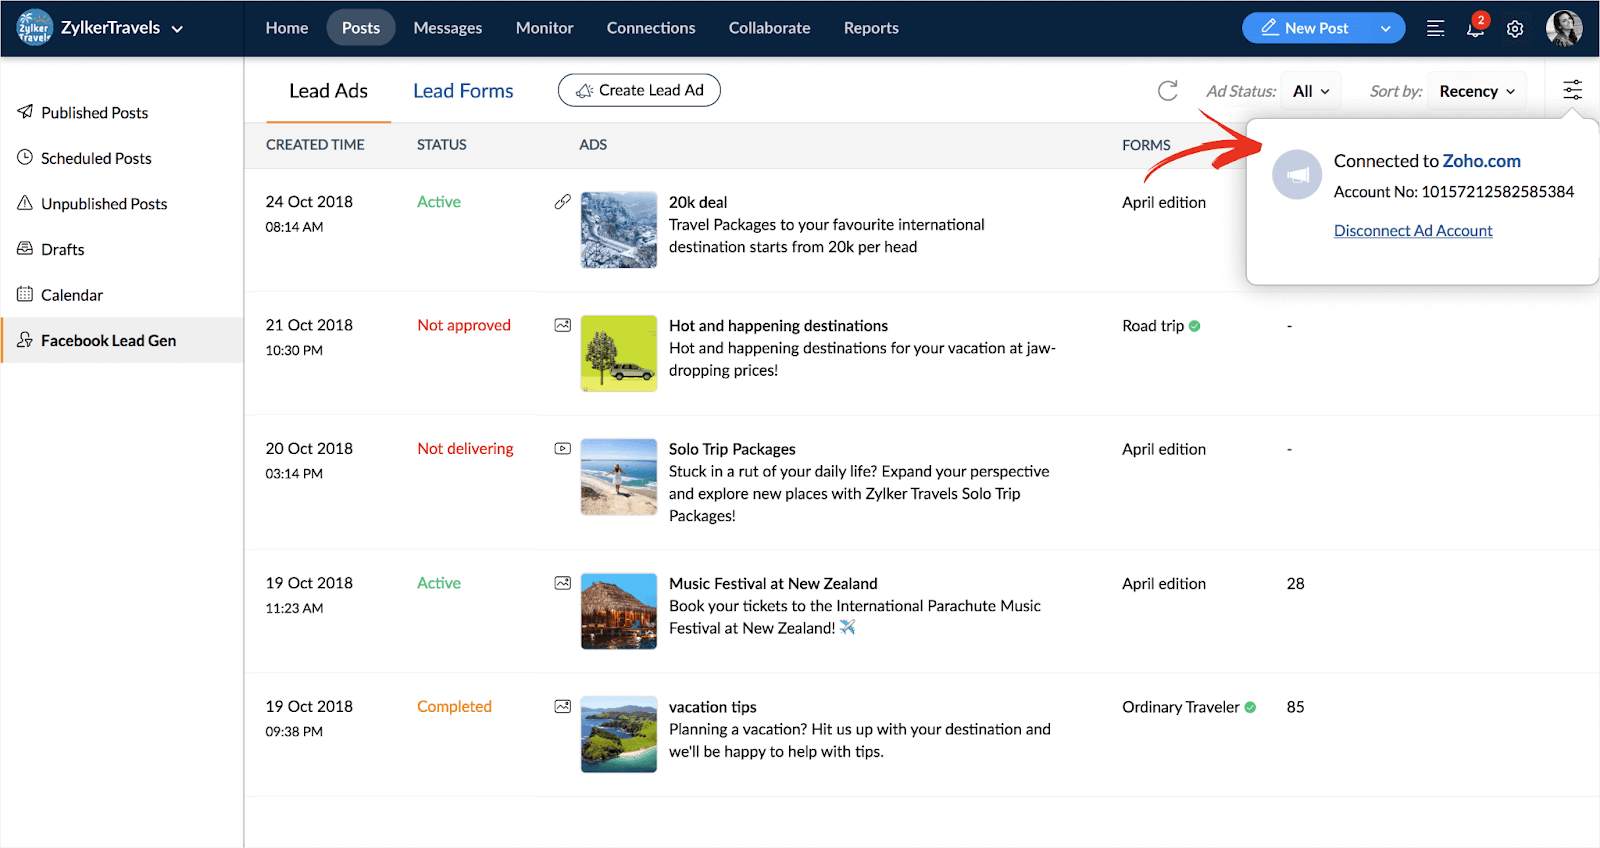Open the Connections section

click(651, 28)
